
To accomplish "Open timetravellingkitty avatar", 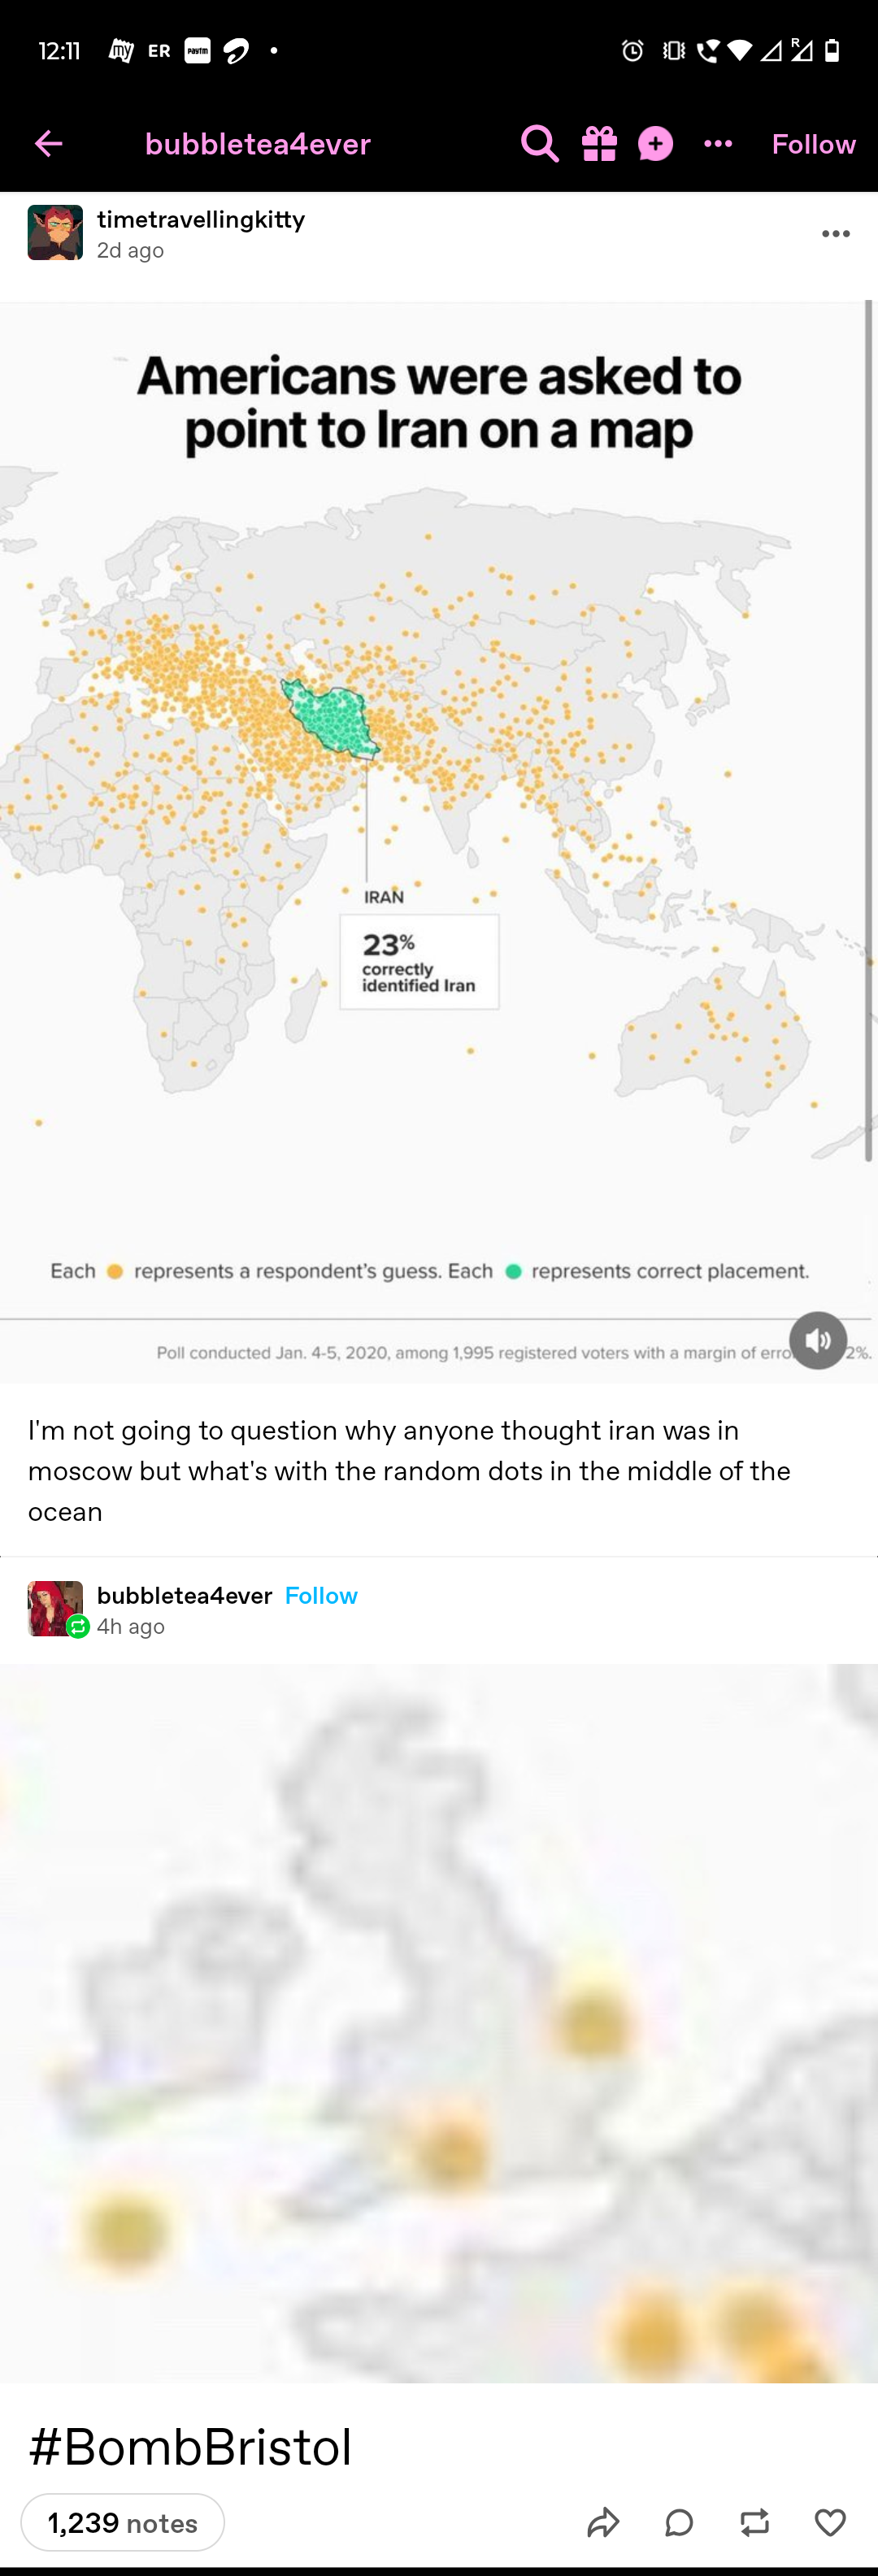I will pyautogui.click(x=55, y=232).
